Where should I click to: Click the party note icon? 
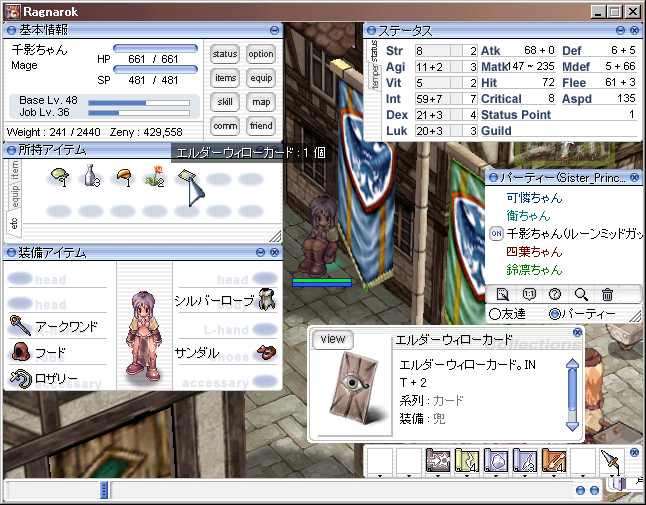coord(503,294)
